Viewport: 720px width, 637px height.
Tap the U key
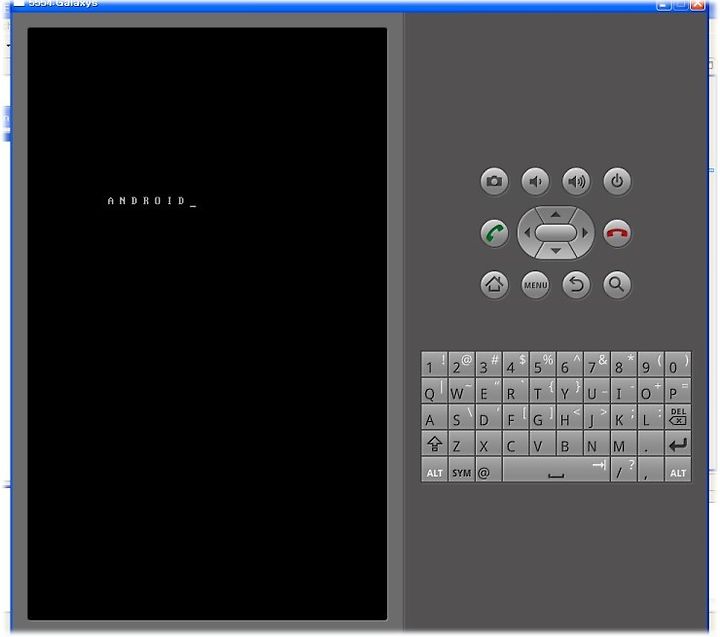pyautogui.click(x=596, y=390)
